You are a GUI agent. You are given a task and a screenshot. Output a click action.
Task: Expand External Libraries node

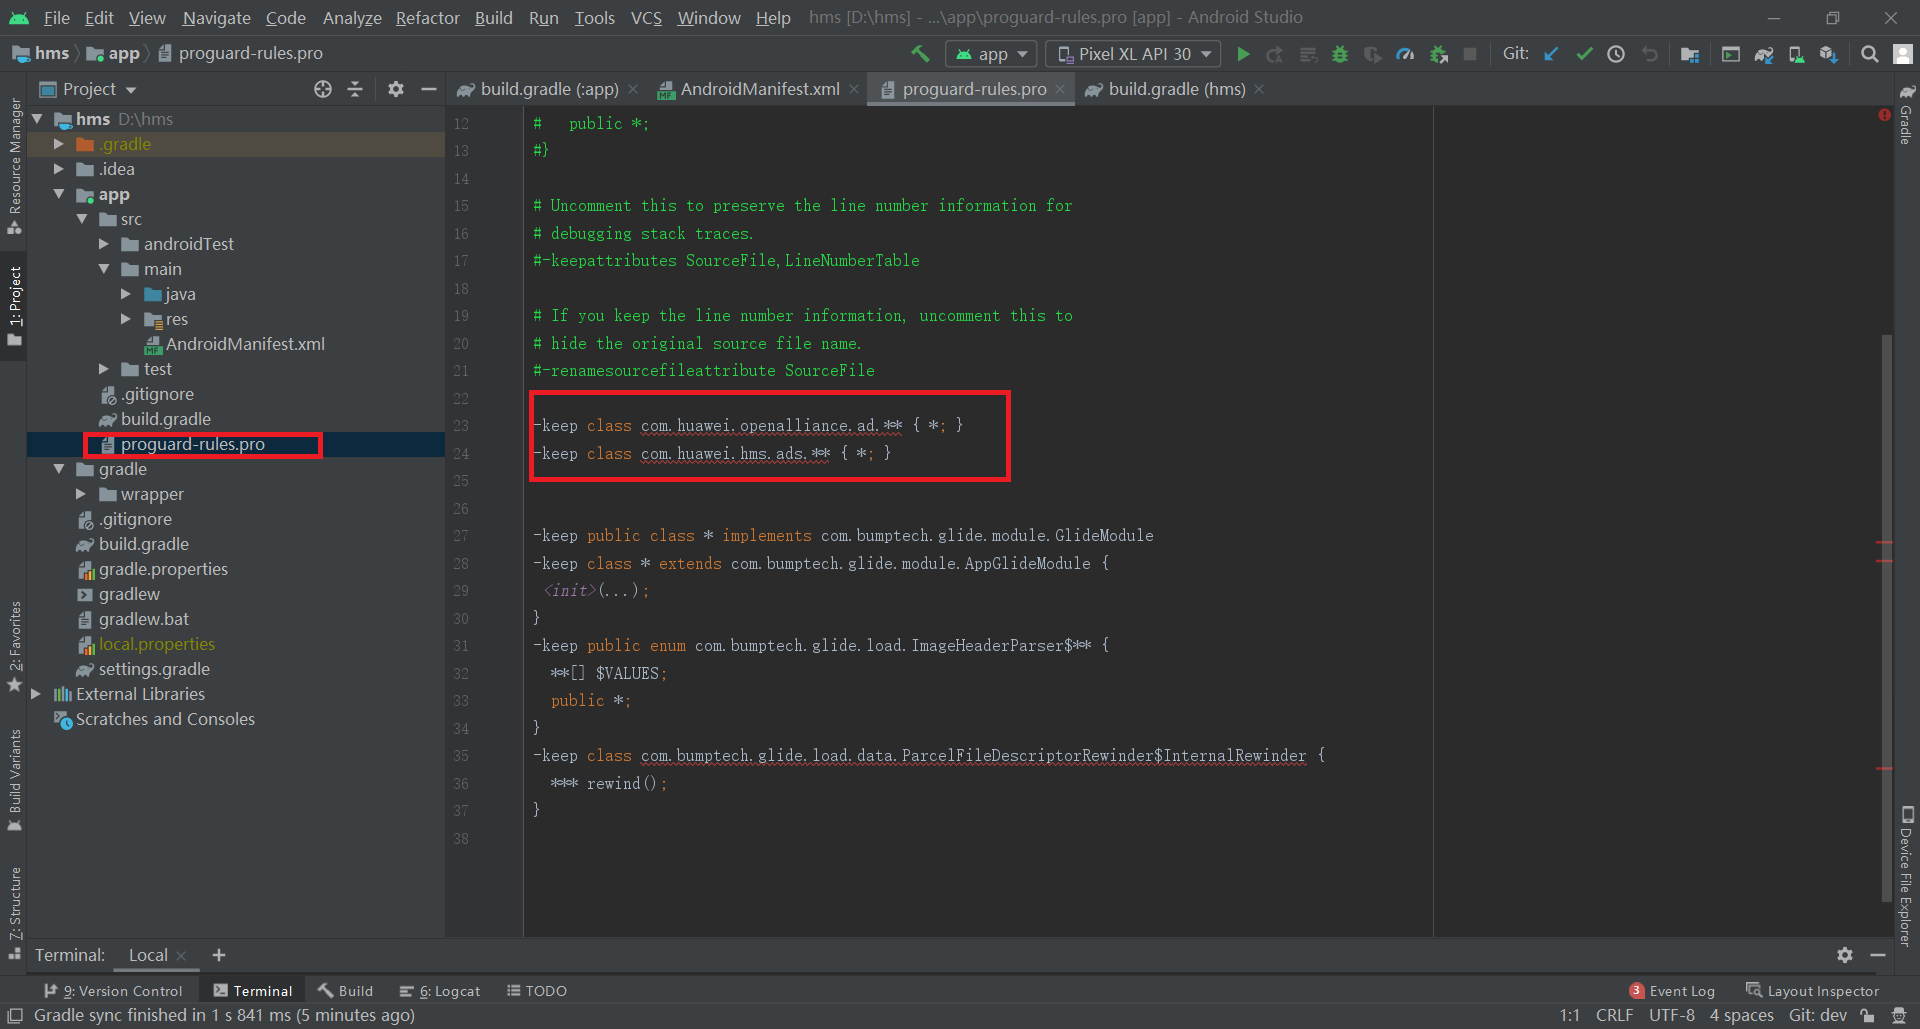[36, 694]
